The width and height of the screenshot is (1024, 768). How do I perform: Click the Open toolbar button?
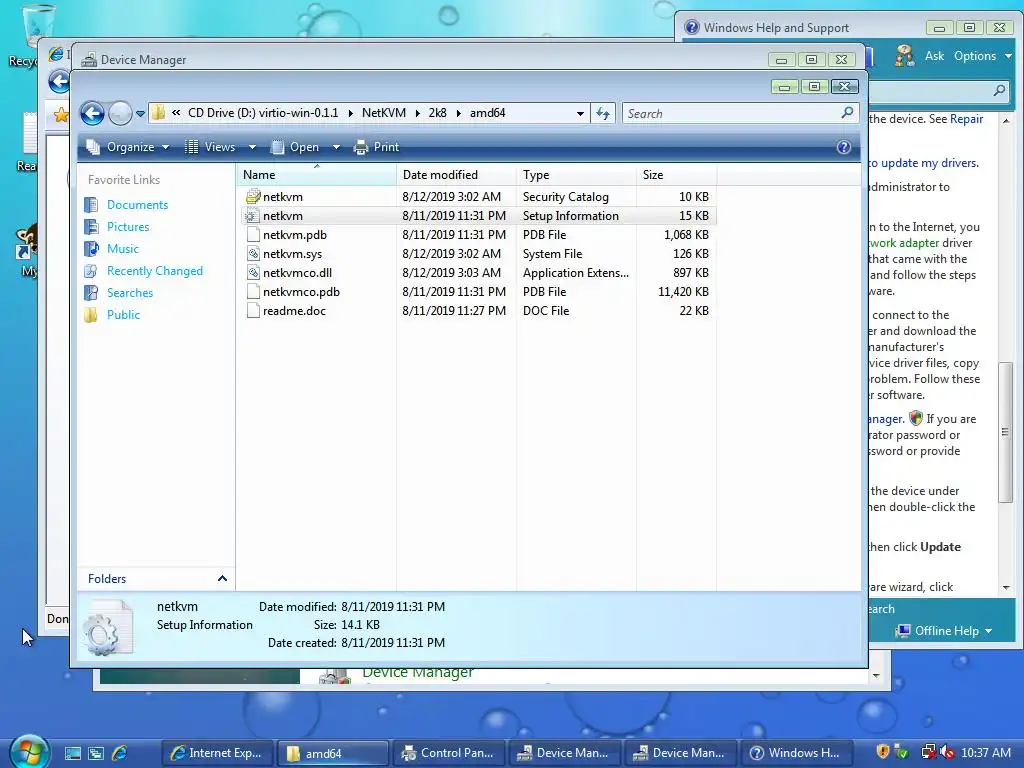click(295, 147)
